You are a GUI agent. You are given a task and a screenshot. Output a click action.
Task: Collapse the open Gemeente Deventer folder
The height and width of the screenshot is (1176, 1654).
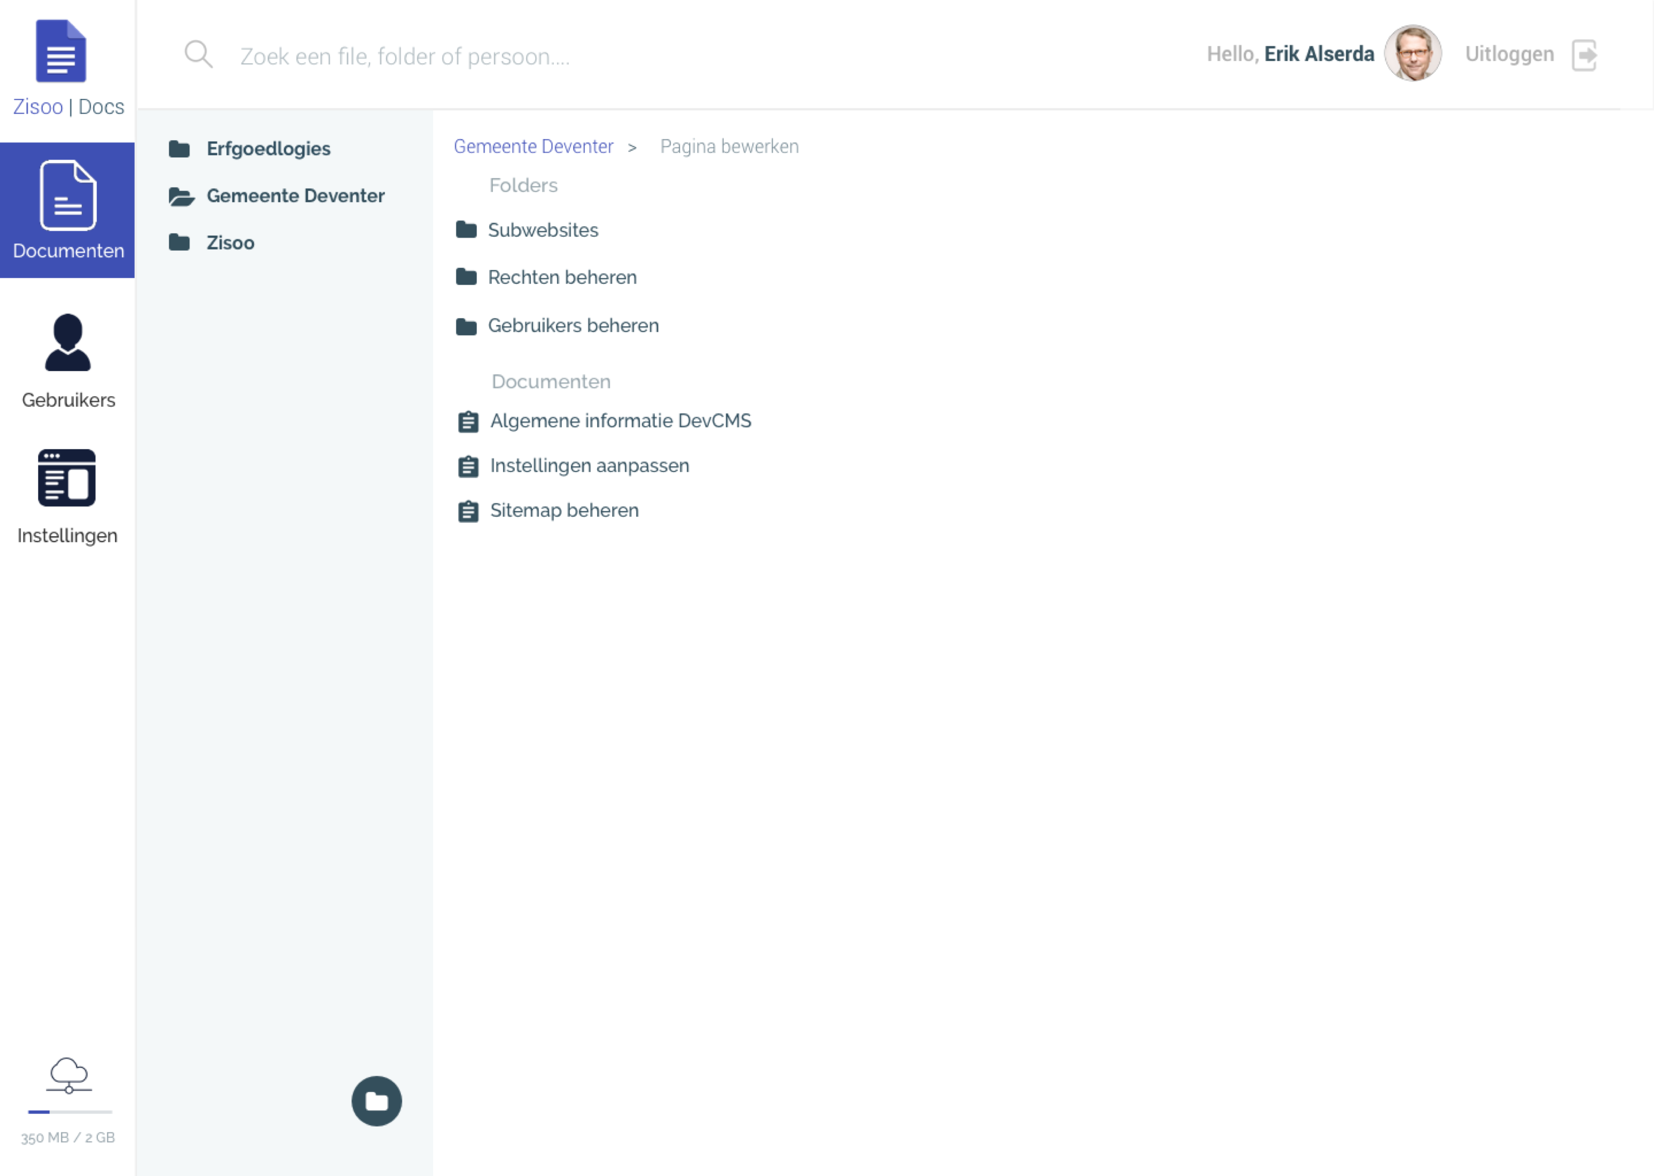tap(294, 196)
